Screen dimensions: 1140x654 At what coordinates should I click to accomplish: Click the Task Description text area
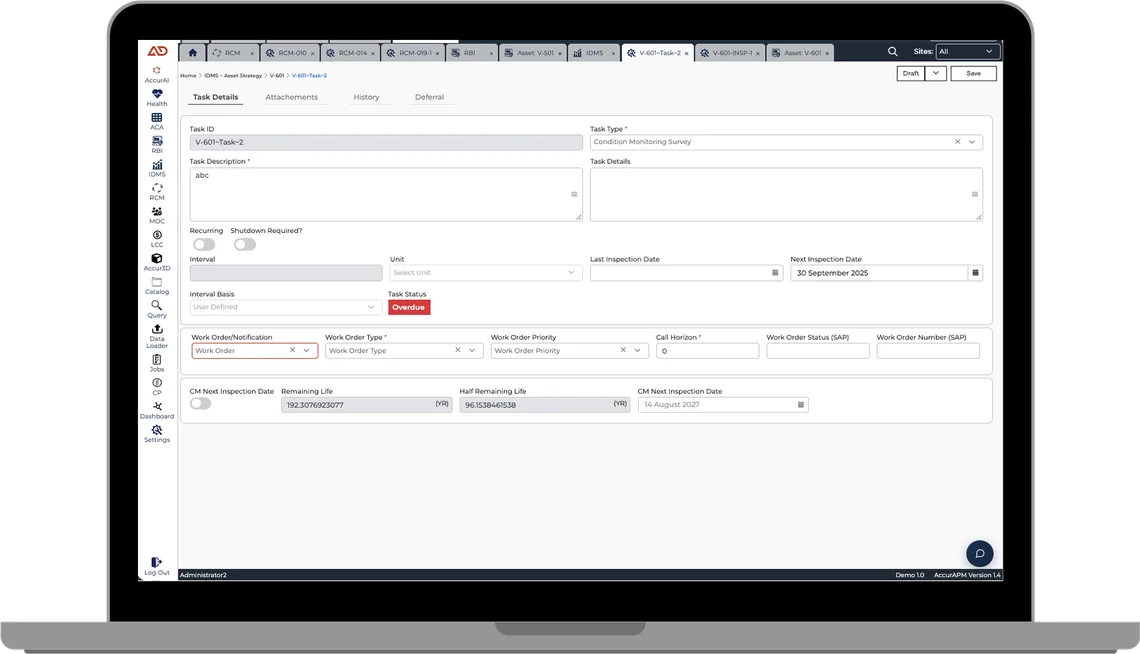pos(386,194)
